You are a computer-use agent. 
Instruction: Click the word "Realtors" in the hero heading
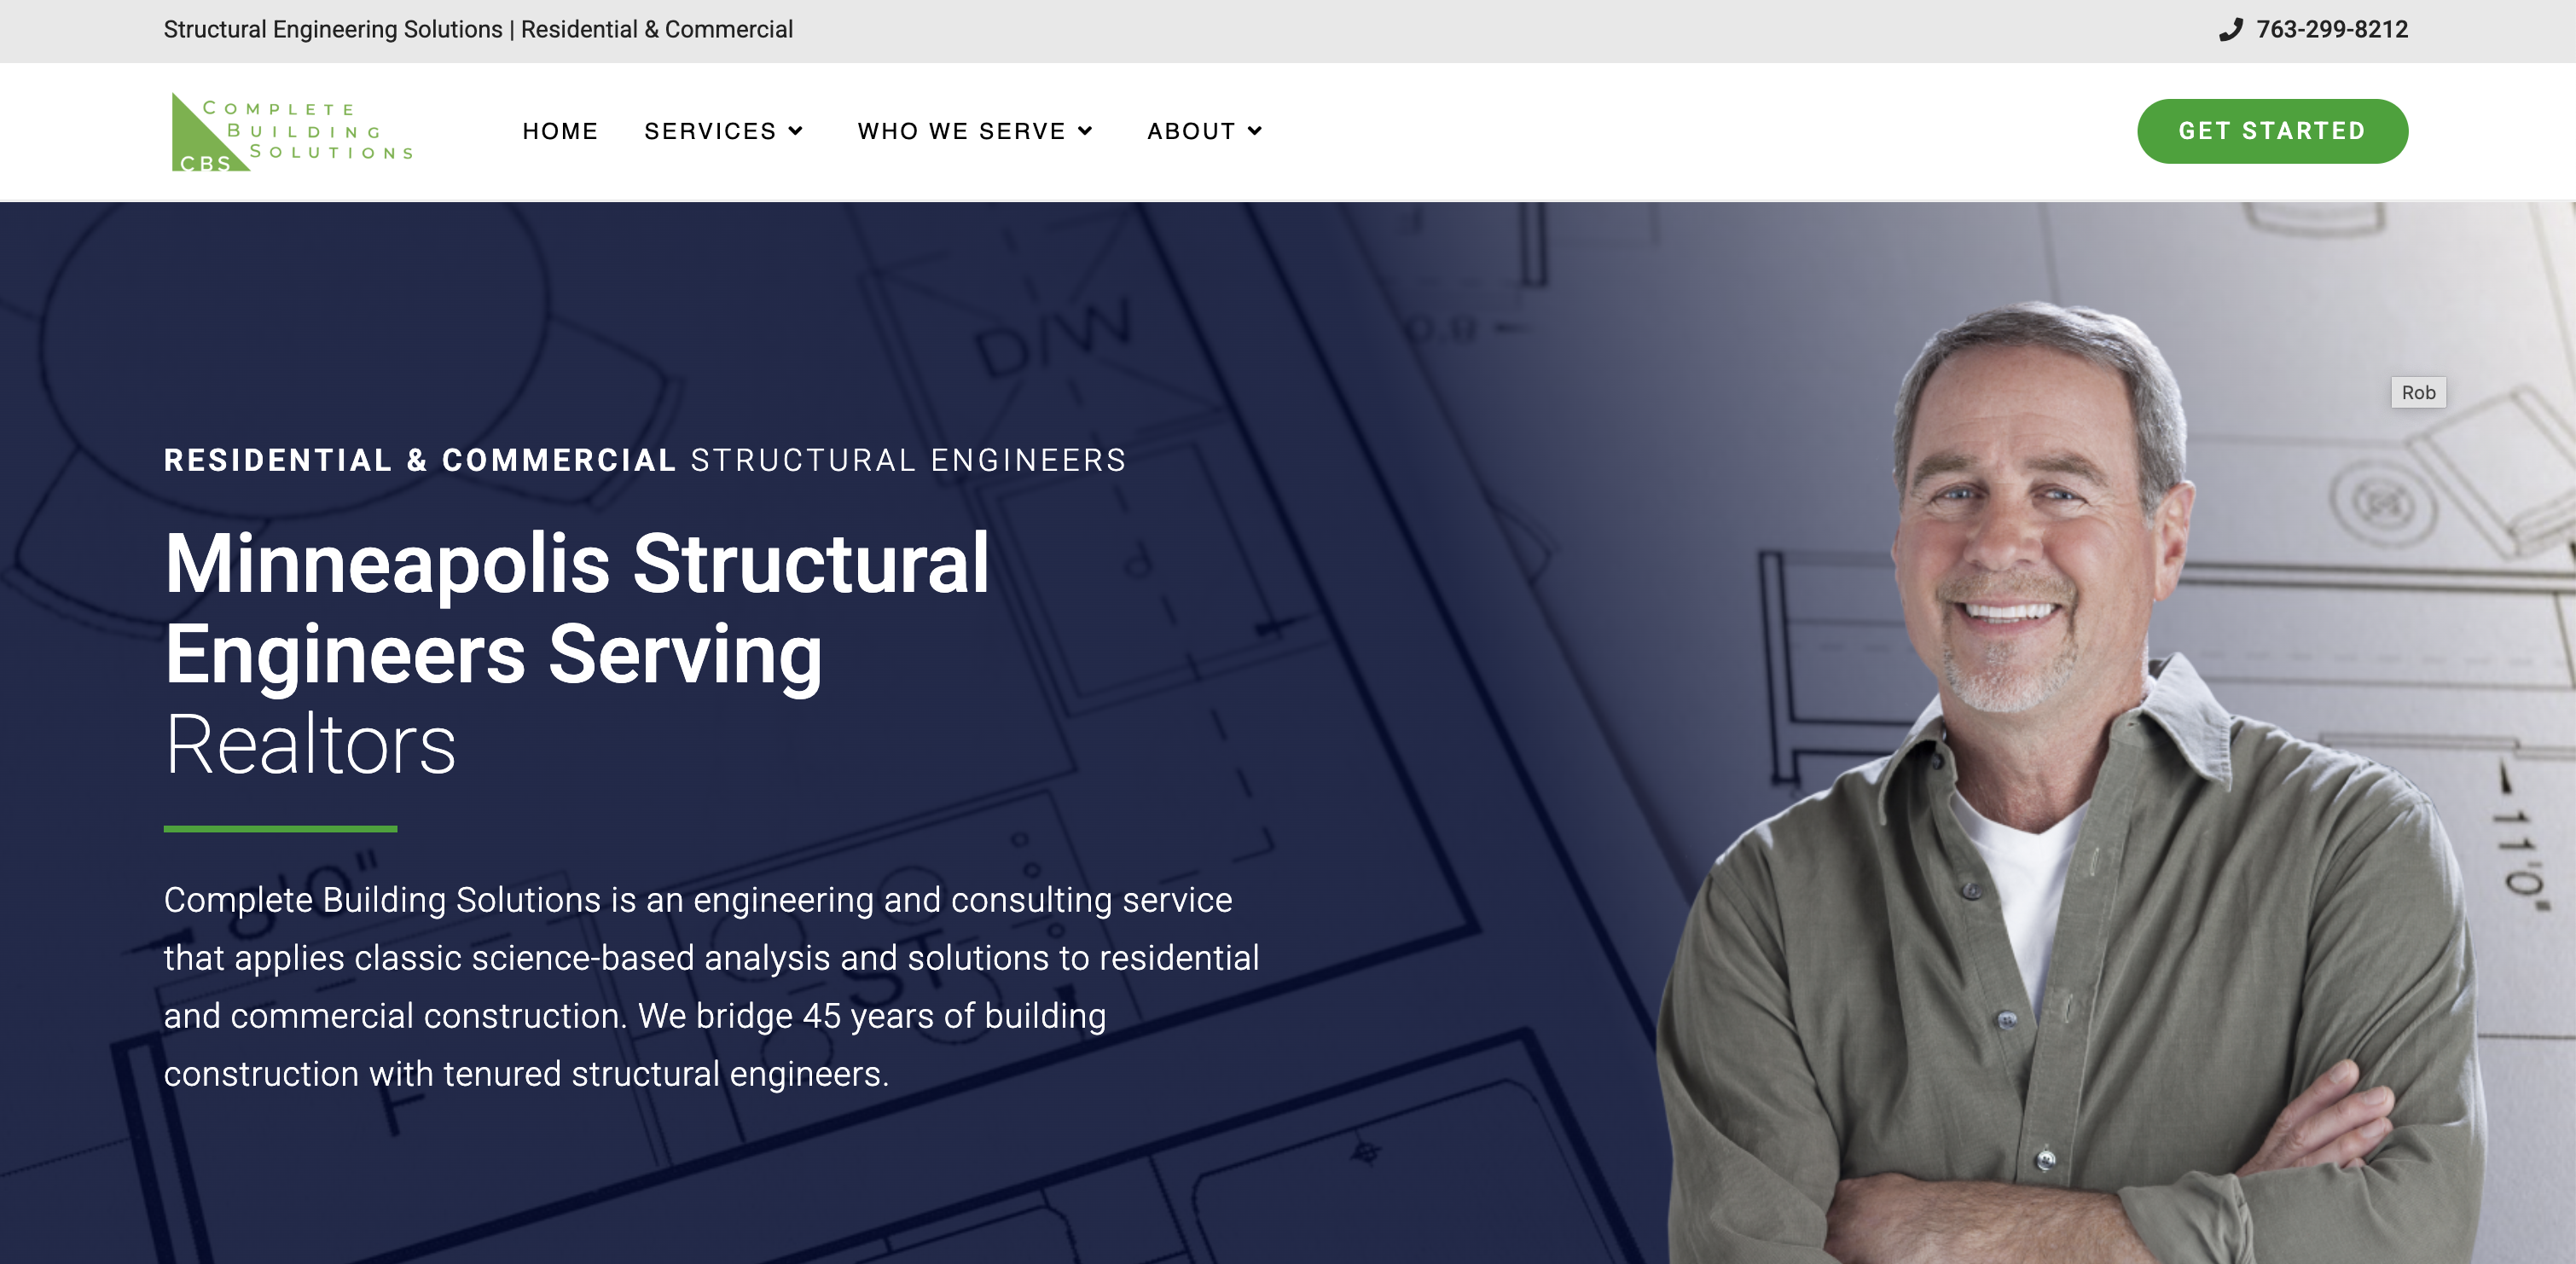coord(310,744)
